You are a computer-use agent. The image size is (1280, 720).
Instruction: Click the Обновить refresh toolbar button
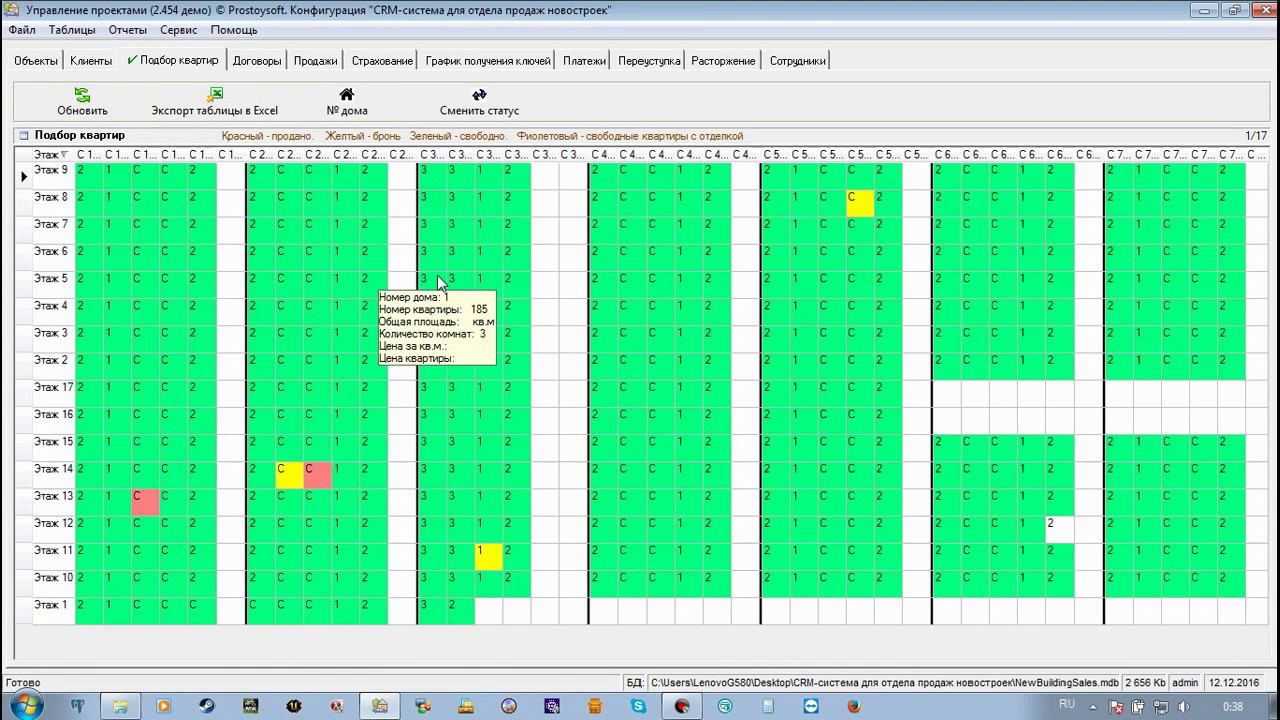click(82, 101)
